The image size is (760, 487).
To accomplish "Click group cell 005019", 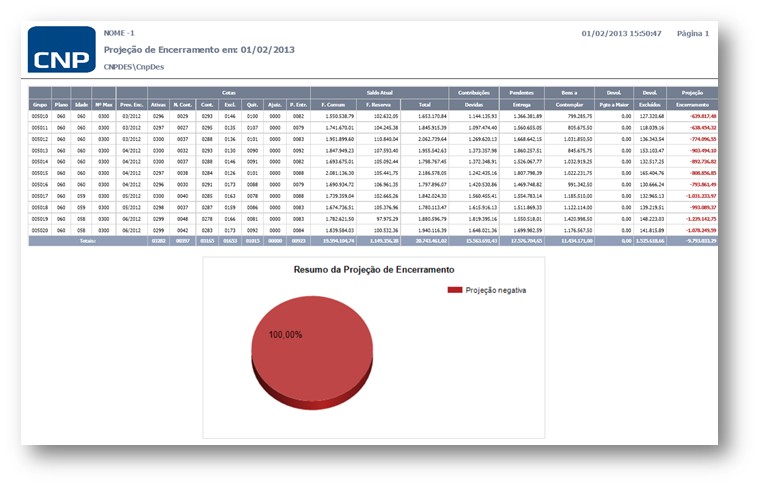I will pos(40,219).
